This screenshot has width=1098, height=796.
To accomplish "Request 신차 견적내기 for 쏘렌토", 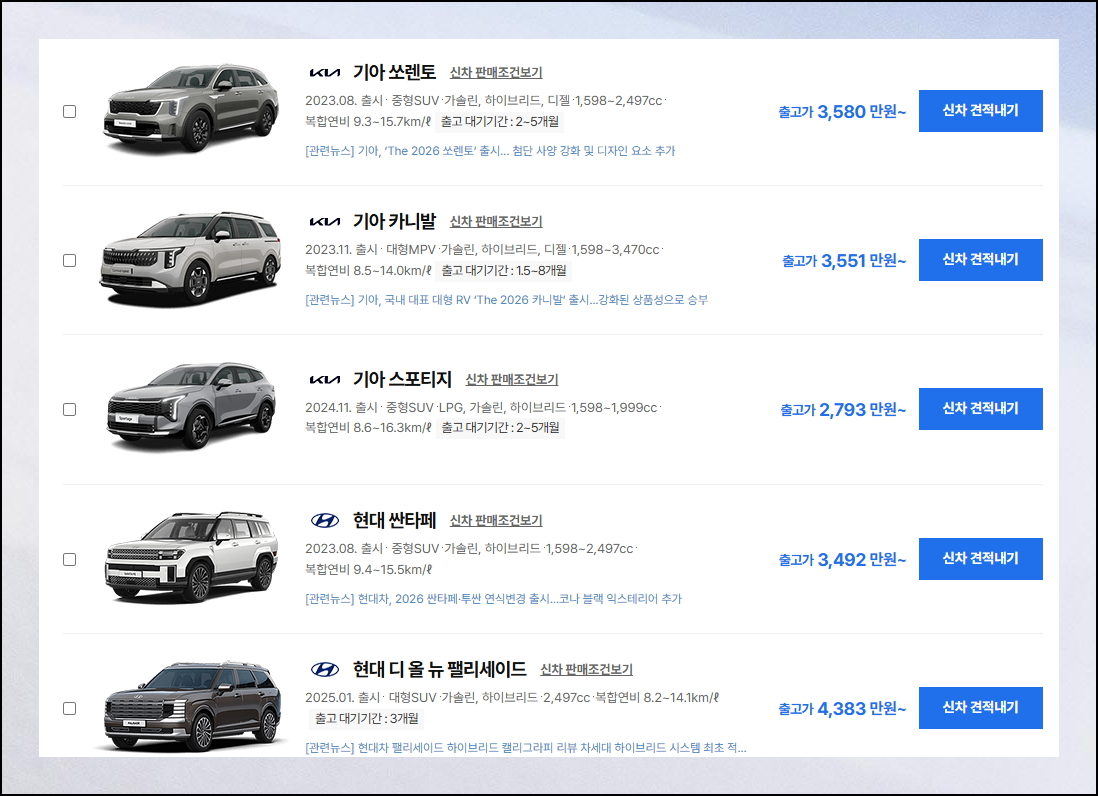I will (x=980, y=111).
